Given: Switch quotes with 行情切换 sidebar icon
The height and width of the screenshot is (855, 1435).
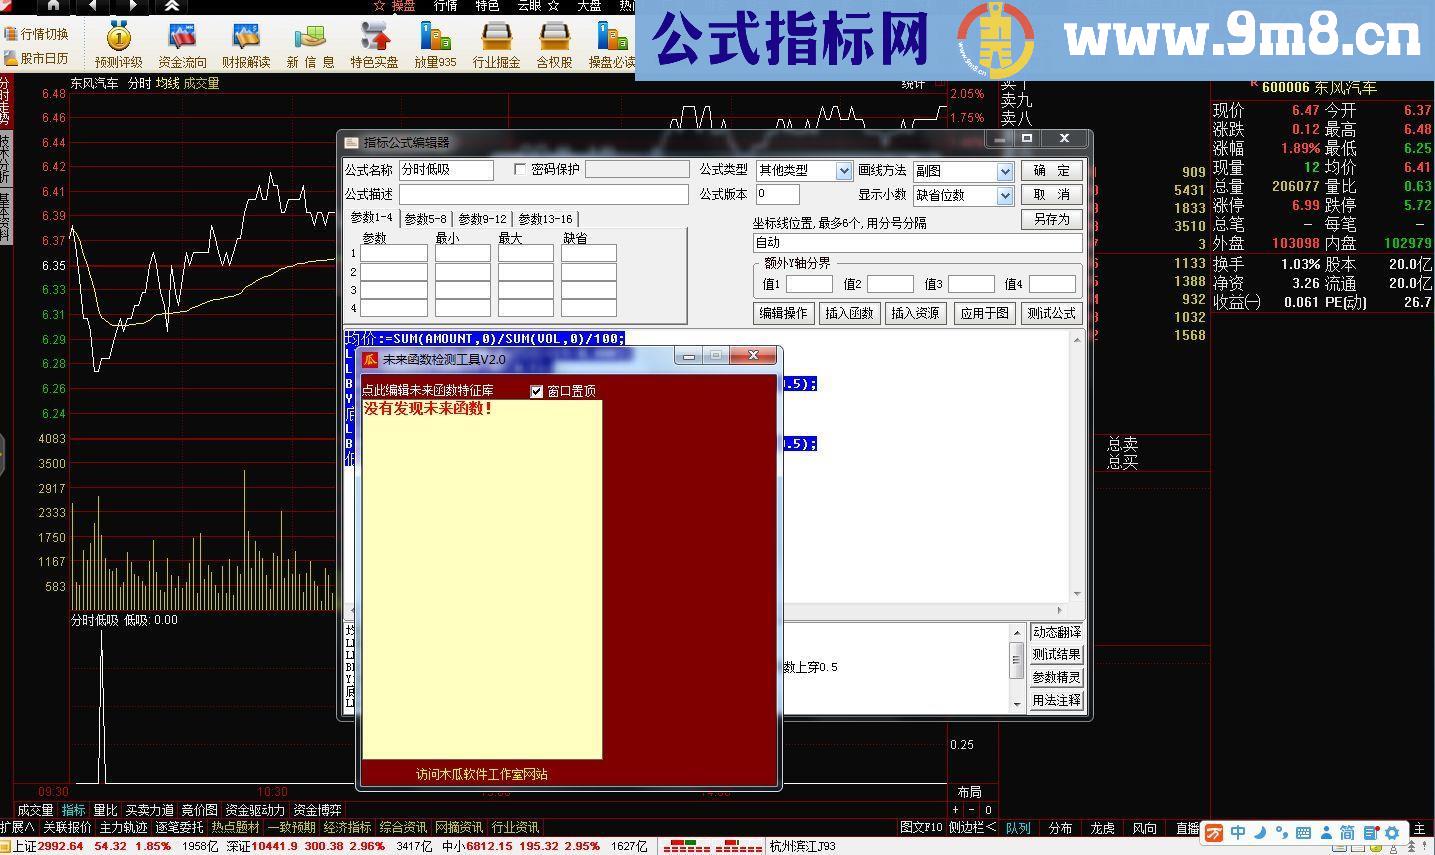Looking at the screenshot, I should [40, 34].
